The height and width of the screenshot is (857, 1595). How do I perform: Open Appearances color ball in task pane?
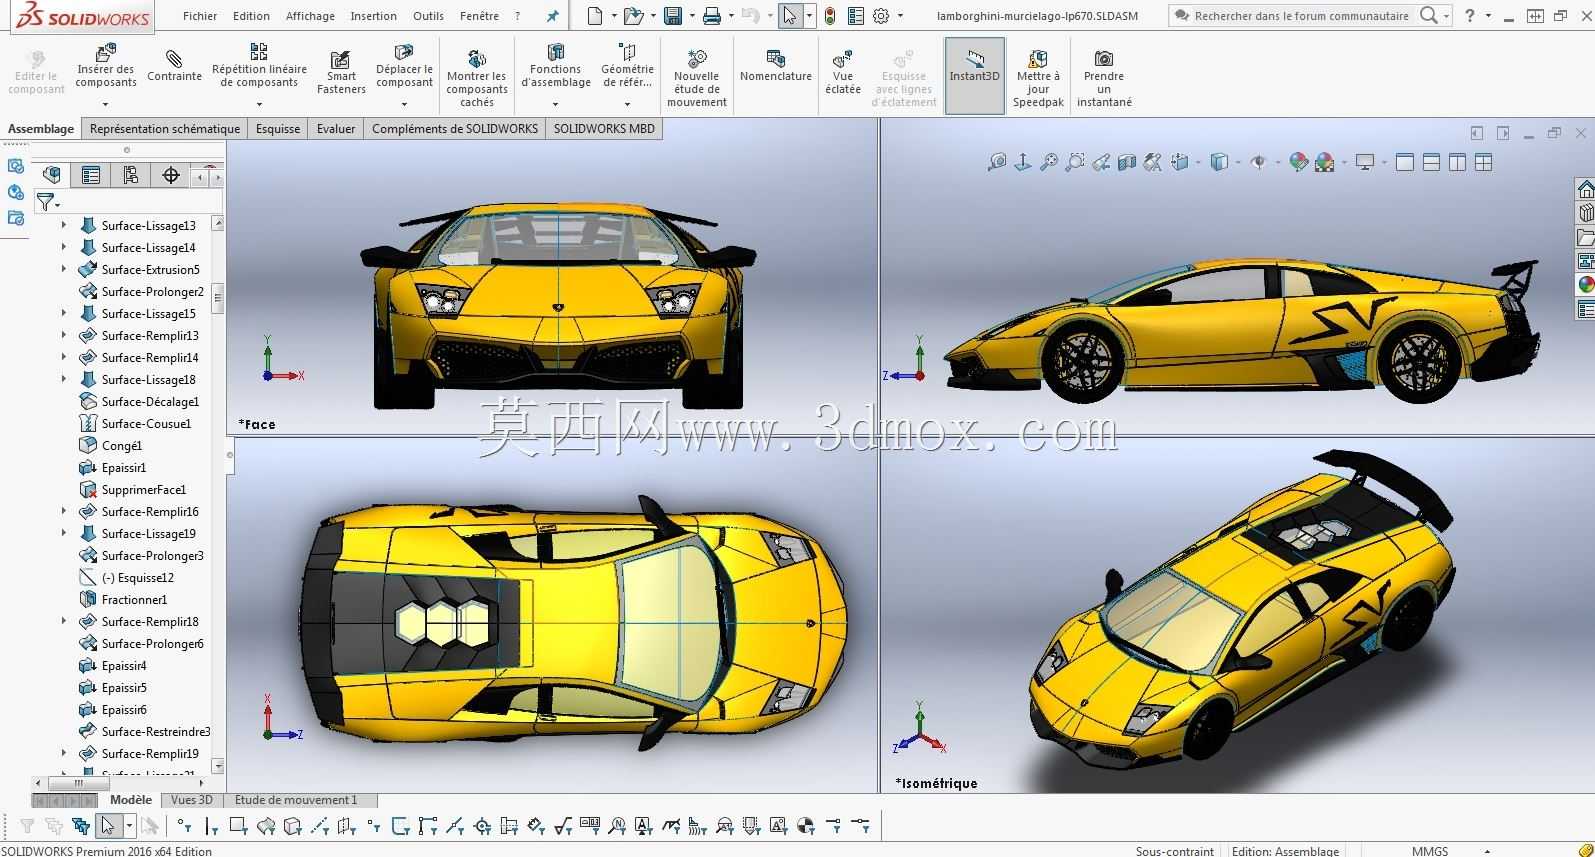1585,285
